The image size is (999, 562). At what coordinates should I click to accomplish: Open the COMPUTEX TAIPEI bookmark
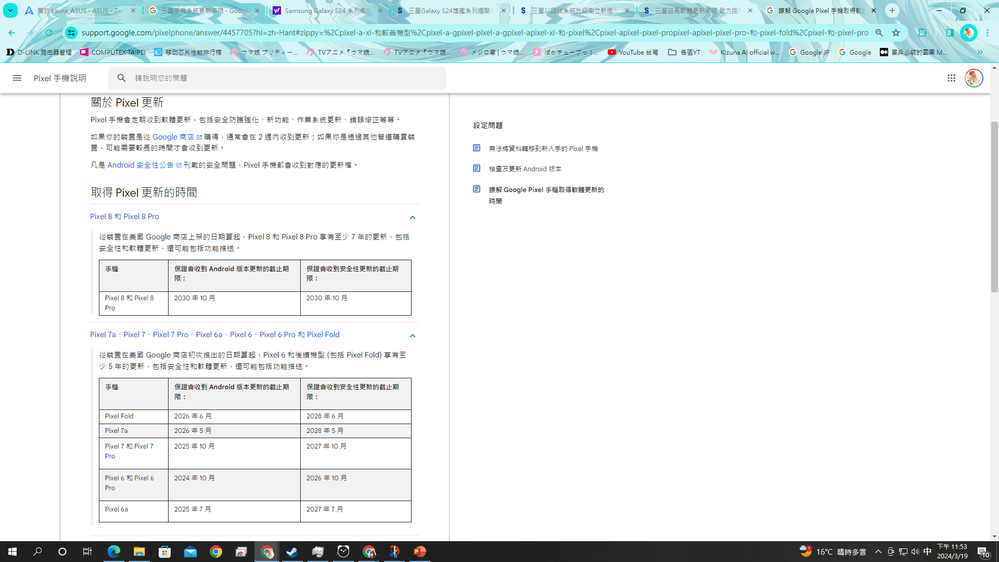coord(113,52)
